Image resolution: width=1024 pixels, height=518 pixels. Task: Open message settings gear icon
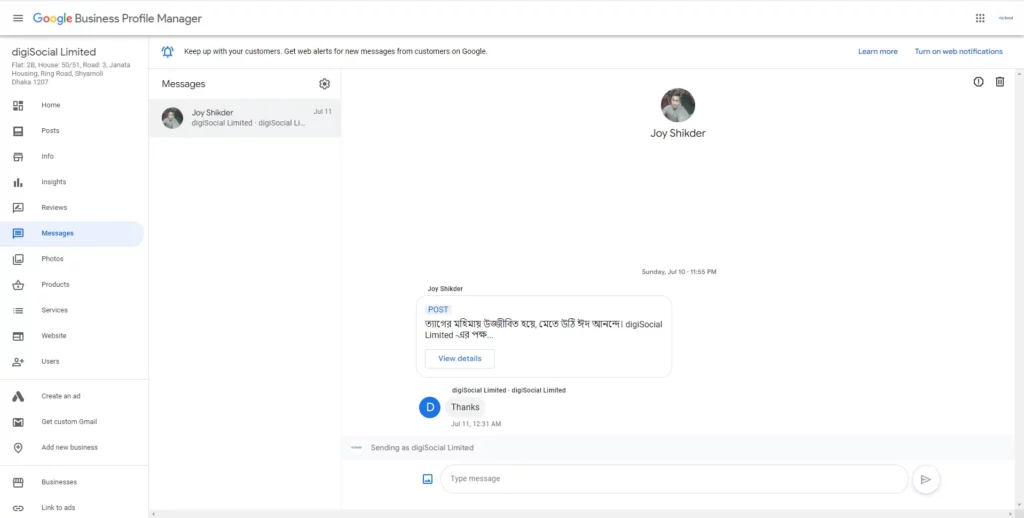click(325, 84)
